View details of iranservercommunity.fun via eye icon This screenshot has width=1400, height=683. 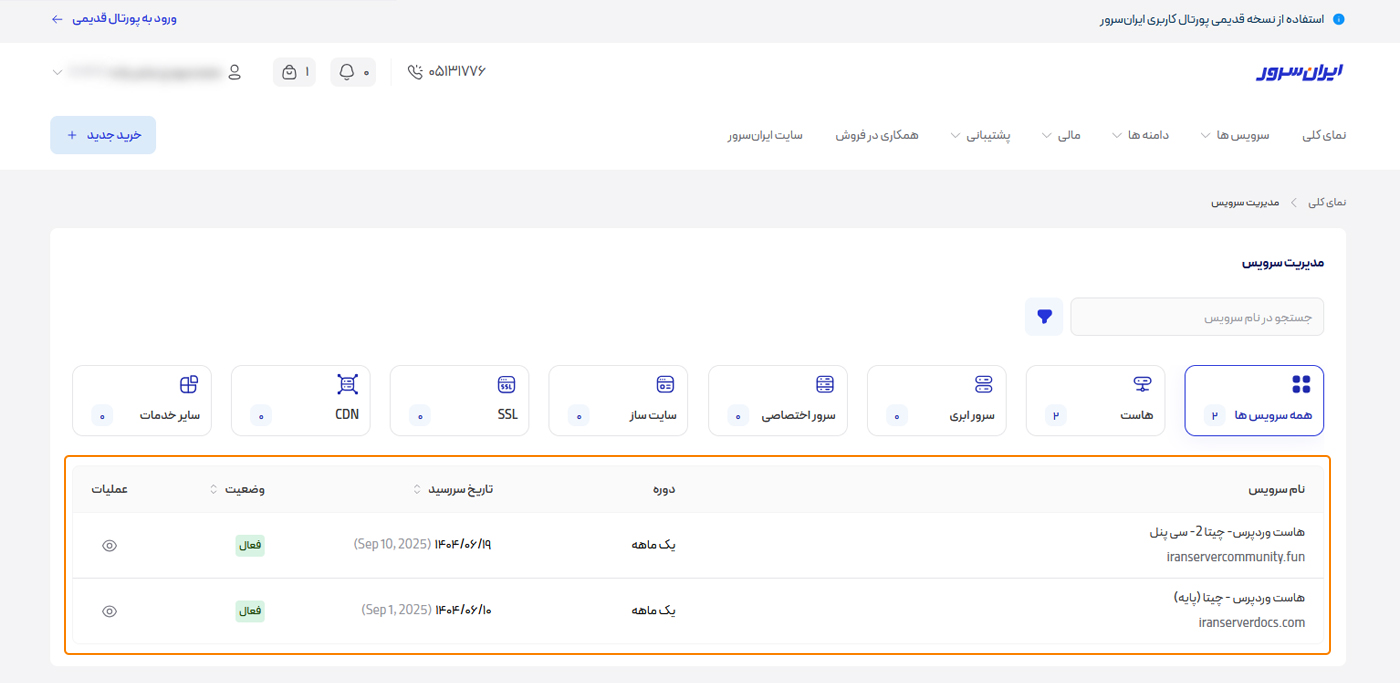pyautogui.click(x=110, y=546)
